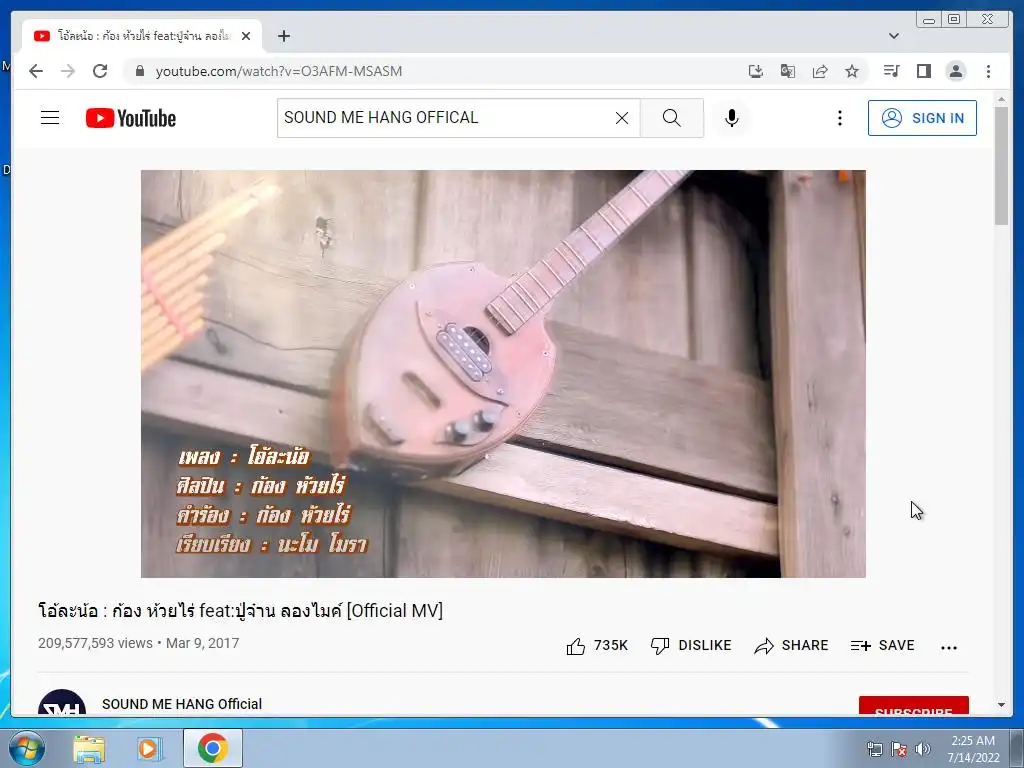Open SOUND ME HANG Official channel link
The height and width of the screenshot is (768, 1024).
182,704
